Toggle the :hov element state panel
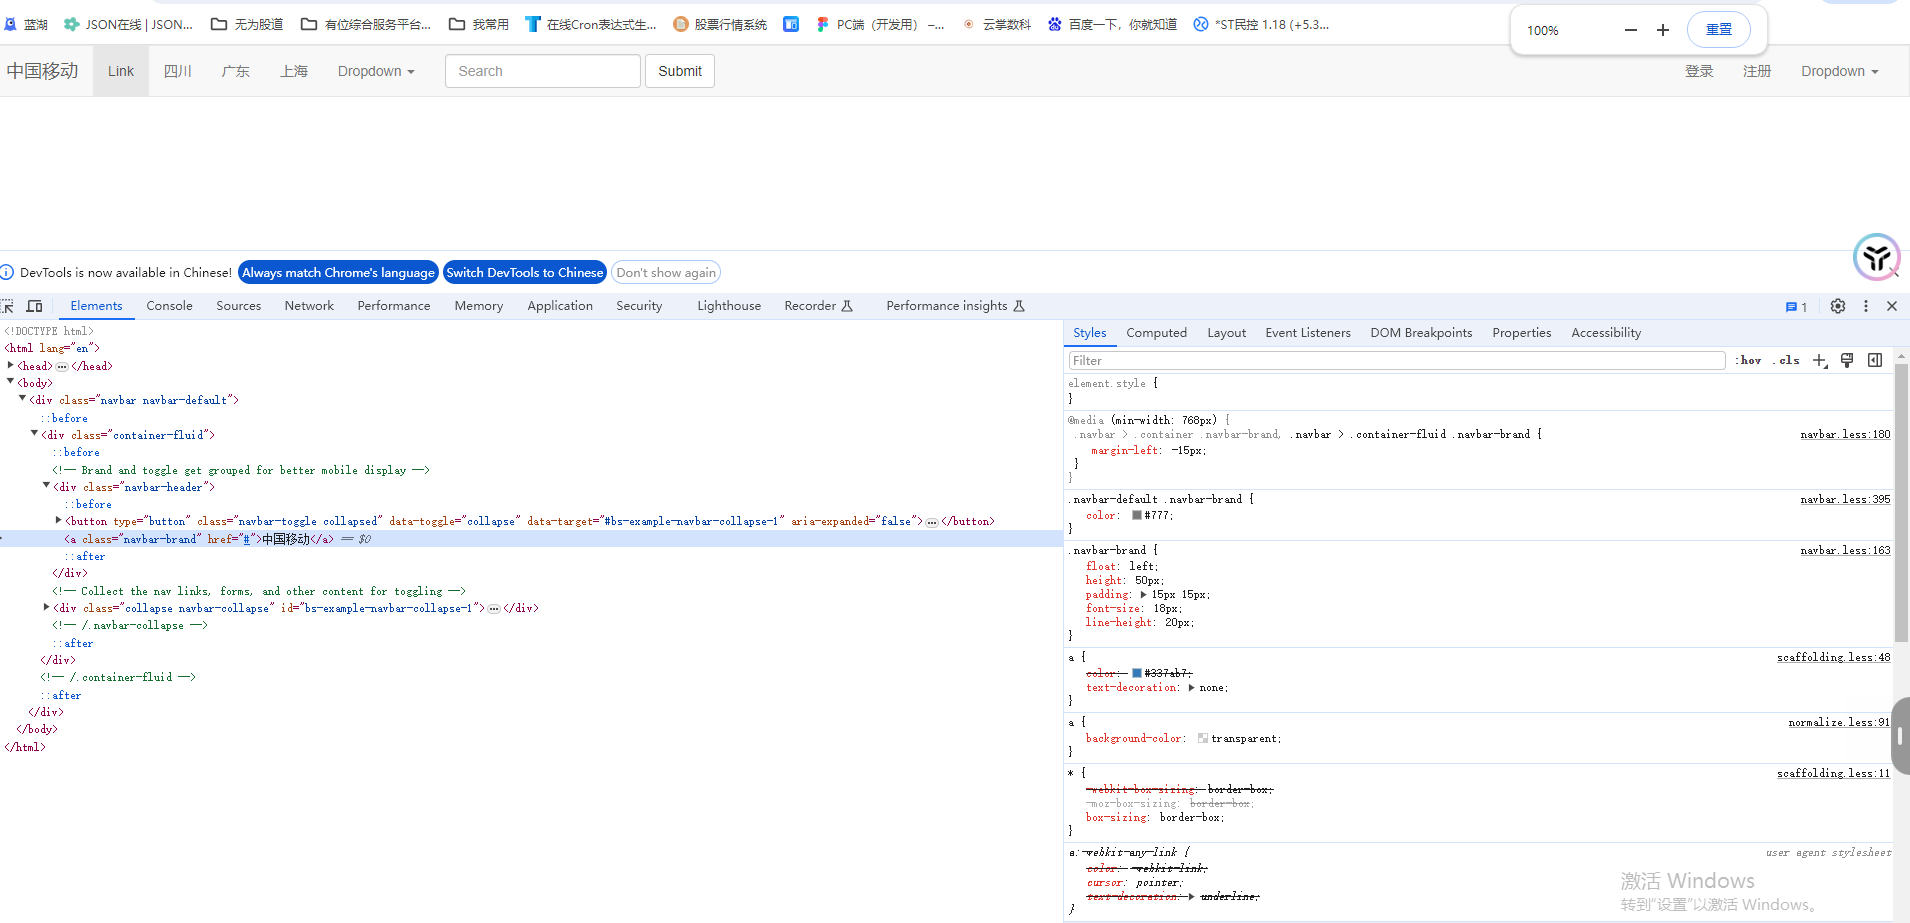1910x923 pixels. (x=1749, y=361)
